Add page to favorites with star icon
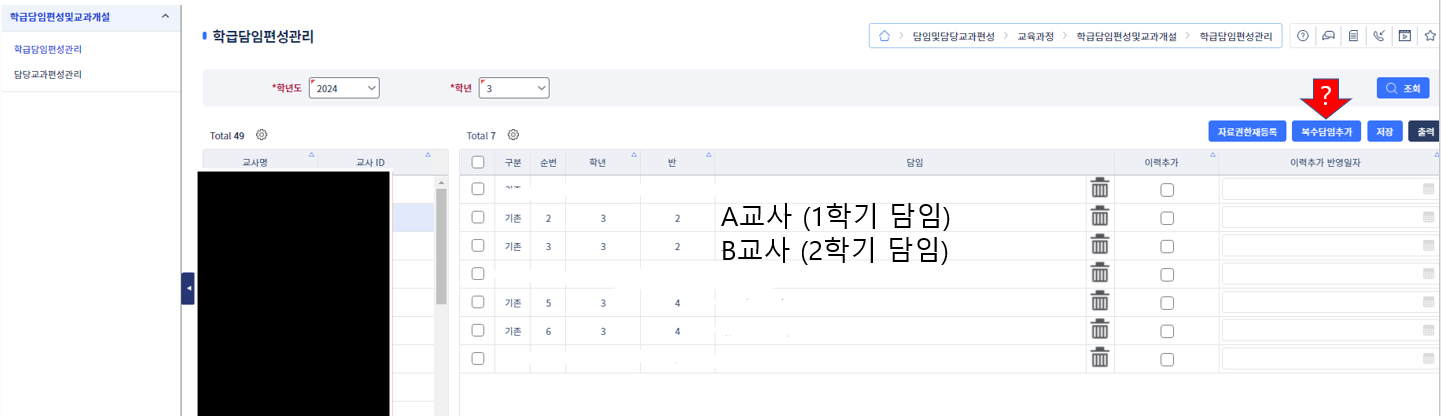 coord(1431,36)
